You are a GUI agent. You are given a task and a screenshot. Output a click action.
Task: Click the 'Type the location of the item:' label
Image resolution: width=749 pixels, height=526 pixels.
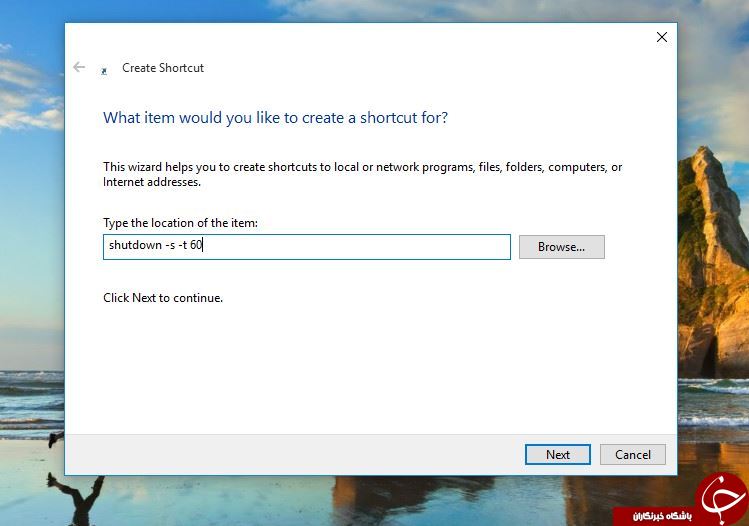180,223
